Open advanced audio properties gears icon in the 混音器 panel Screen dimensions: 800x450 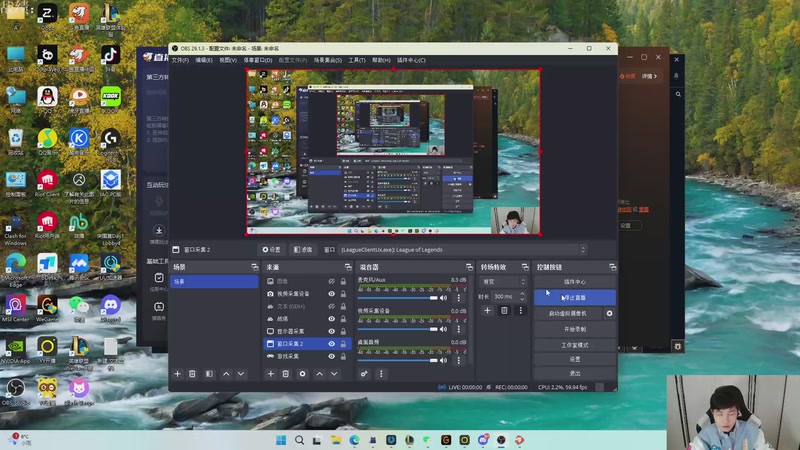tap(364, 374)
